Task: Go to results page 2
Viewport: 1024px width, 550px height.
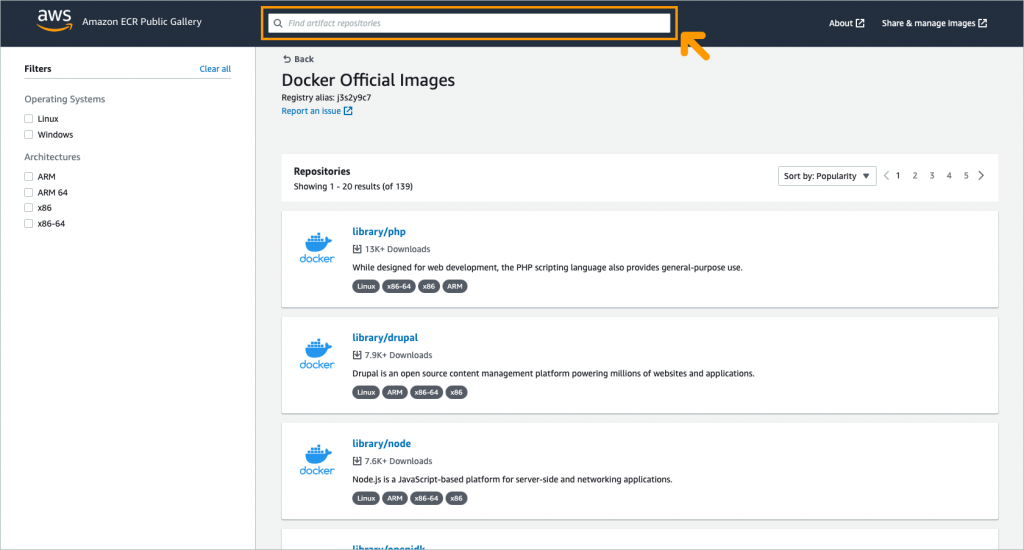Action: click(x=915, y=176)
